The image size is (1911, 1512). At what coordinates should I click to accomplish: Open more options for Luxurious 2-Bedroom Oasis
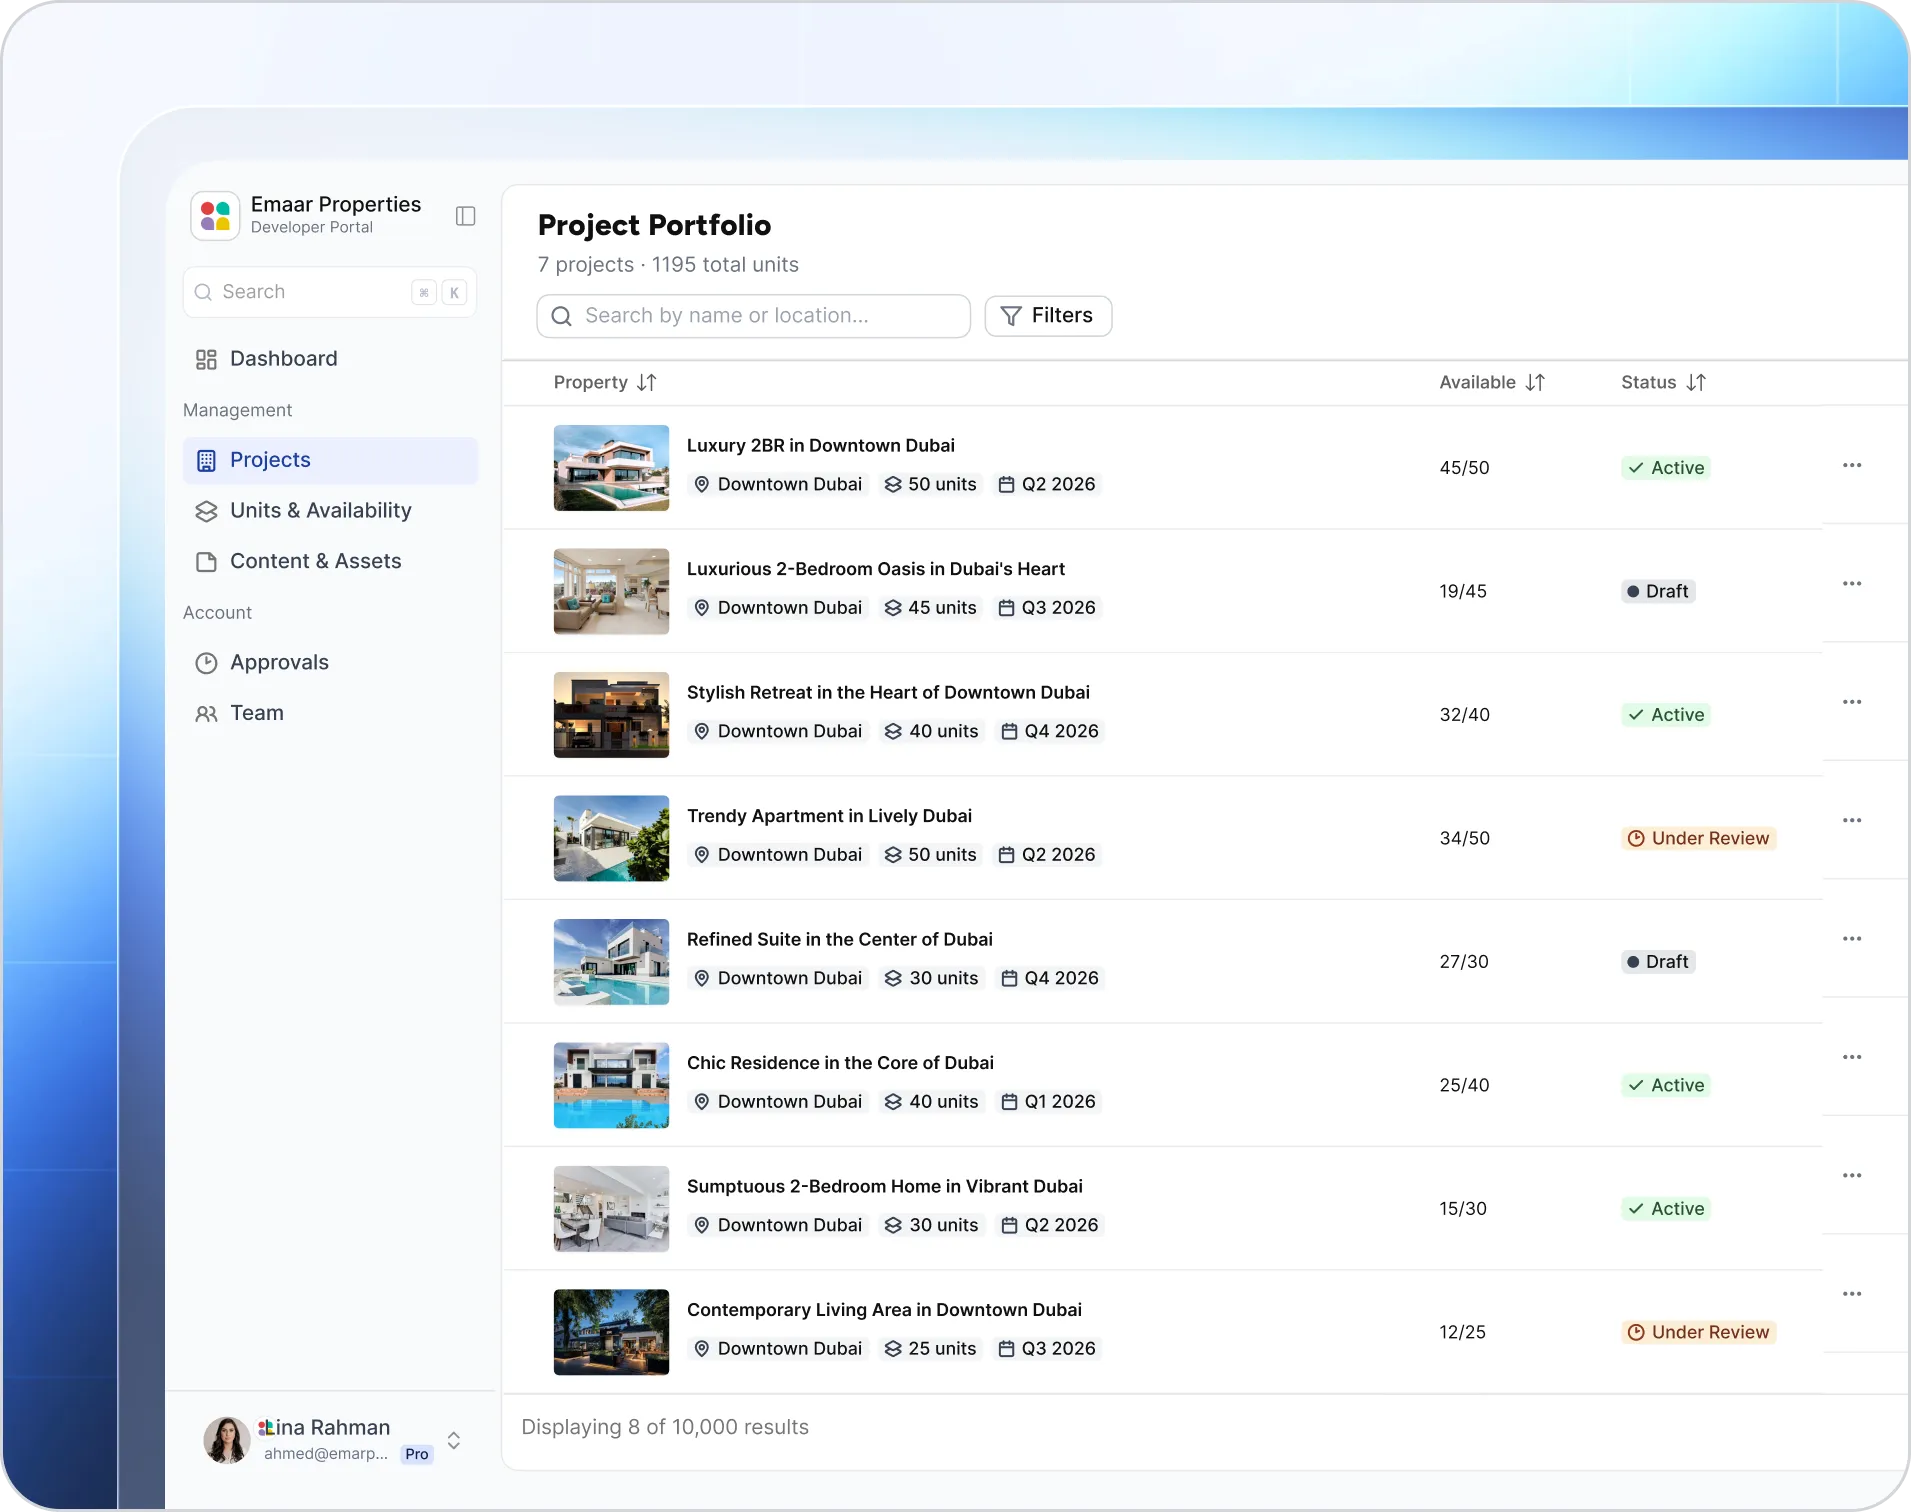(x=1852, y=584)
